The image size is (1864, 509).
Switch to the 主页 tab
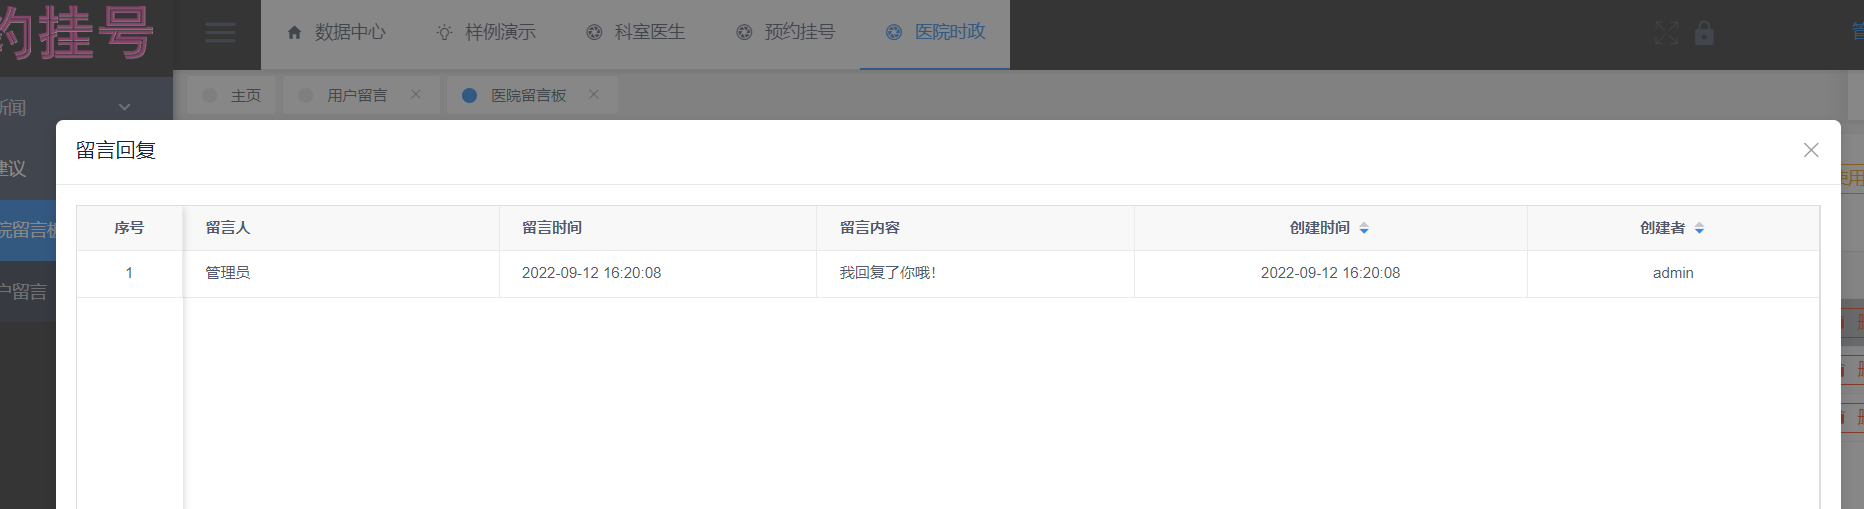pyautogui.click(x=232, y=95)
